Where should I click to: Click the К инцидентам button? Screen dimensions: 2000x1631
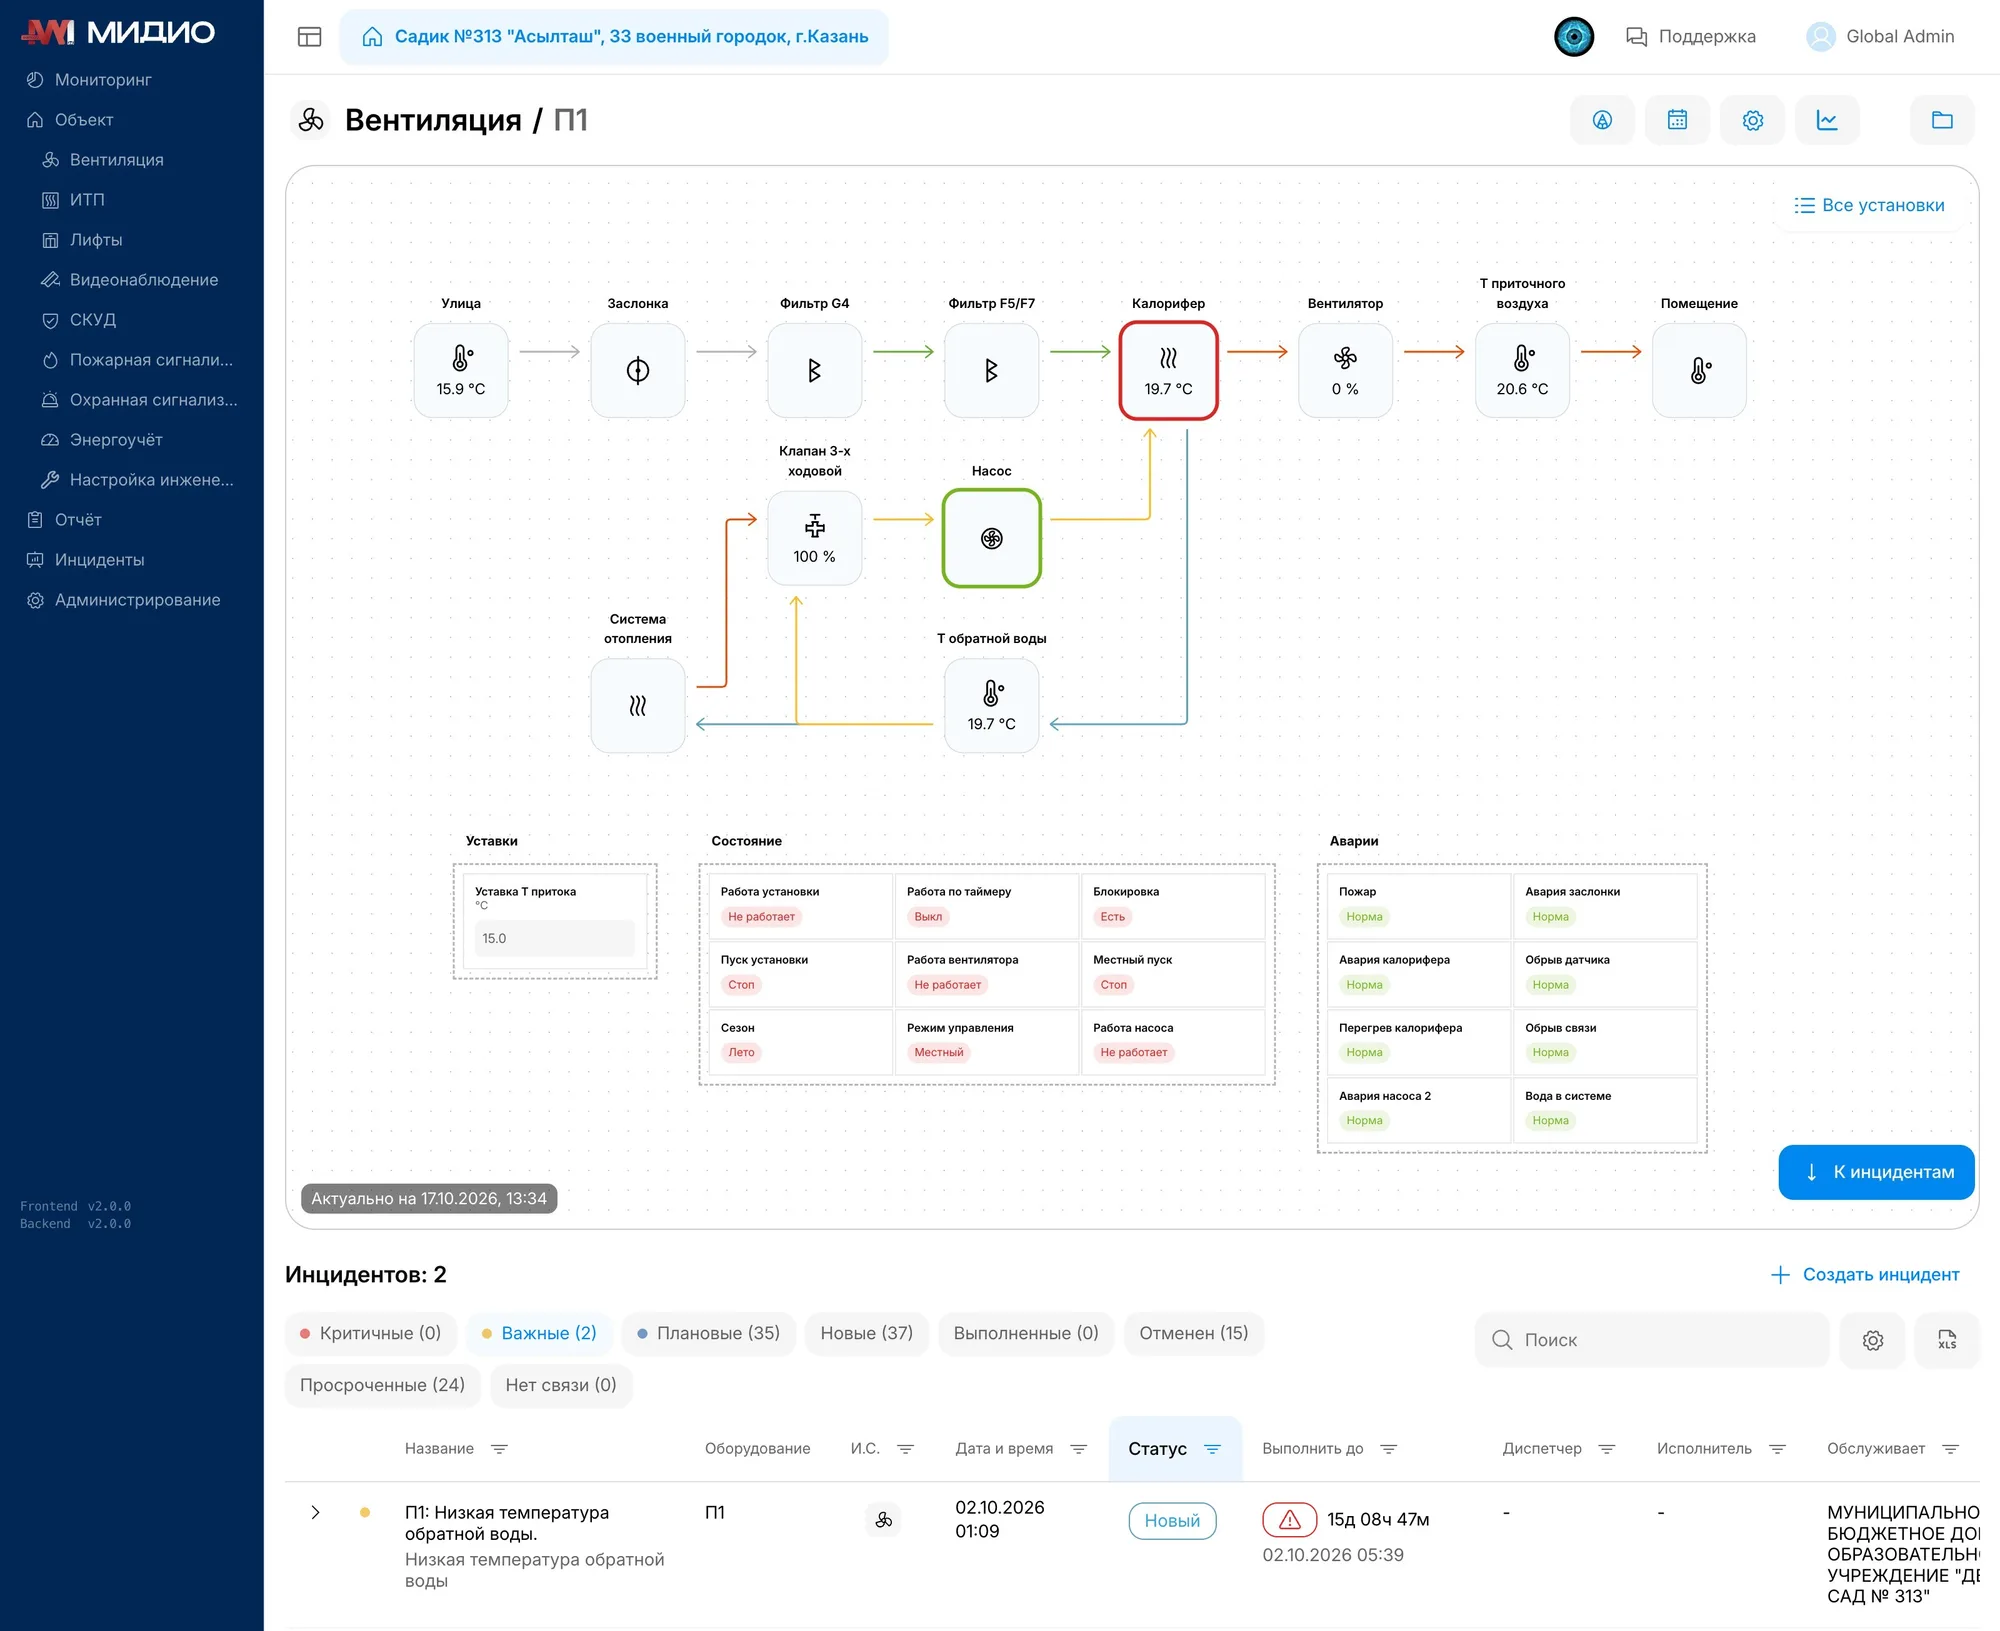[1876, 1172]
